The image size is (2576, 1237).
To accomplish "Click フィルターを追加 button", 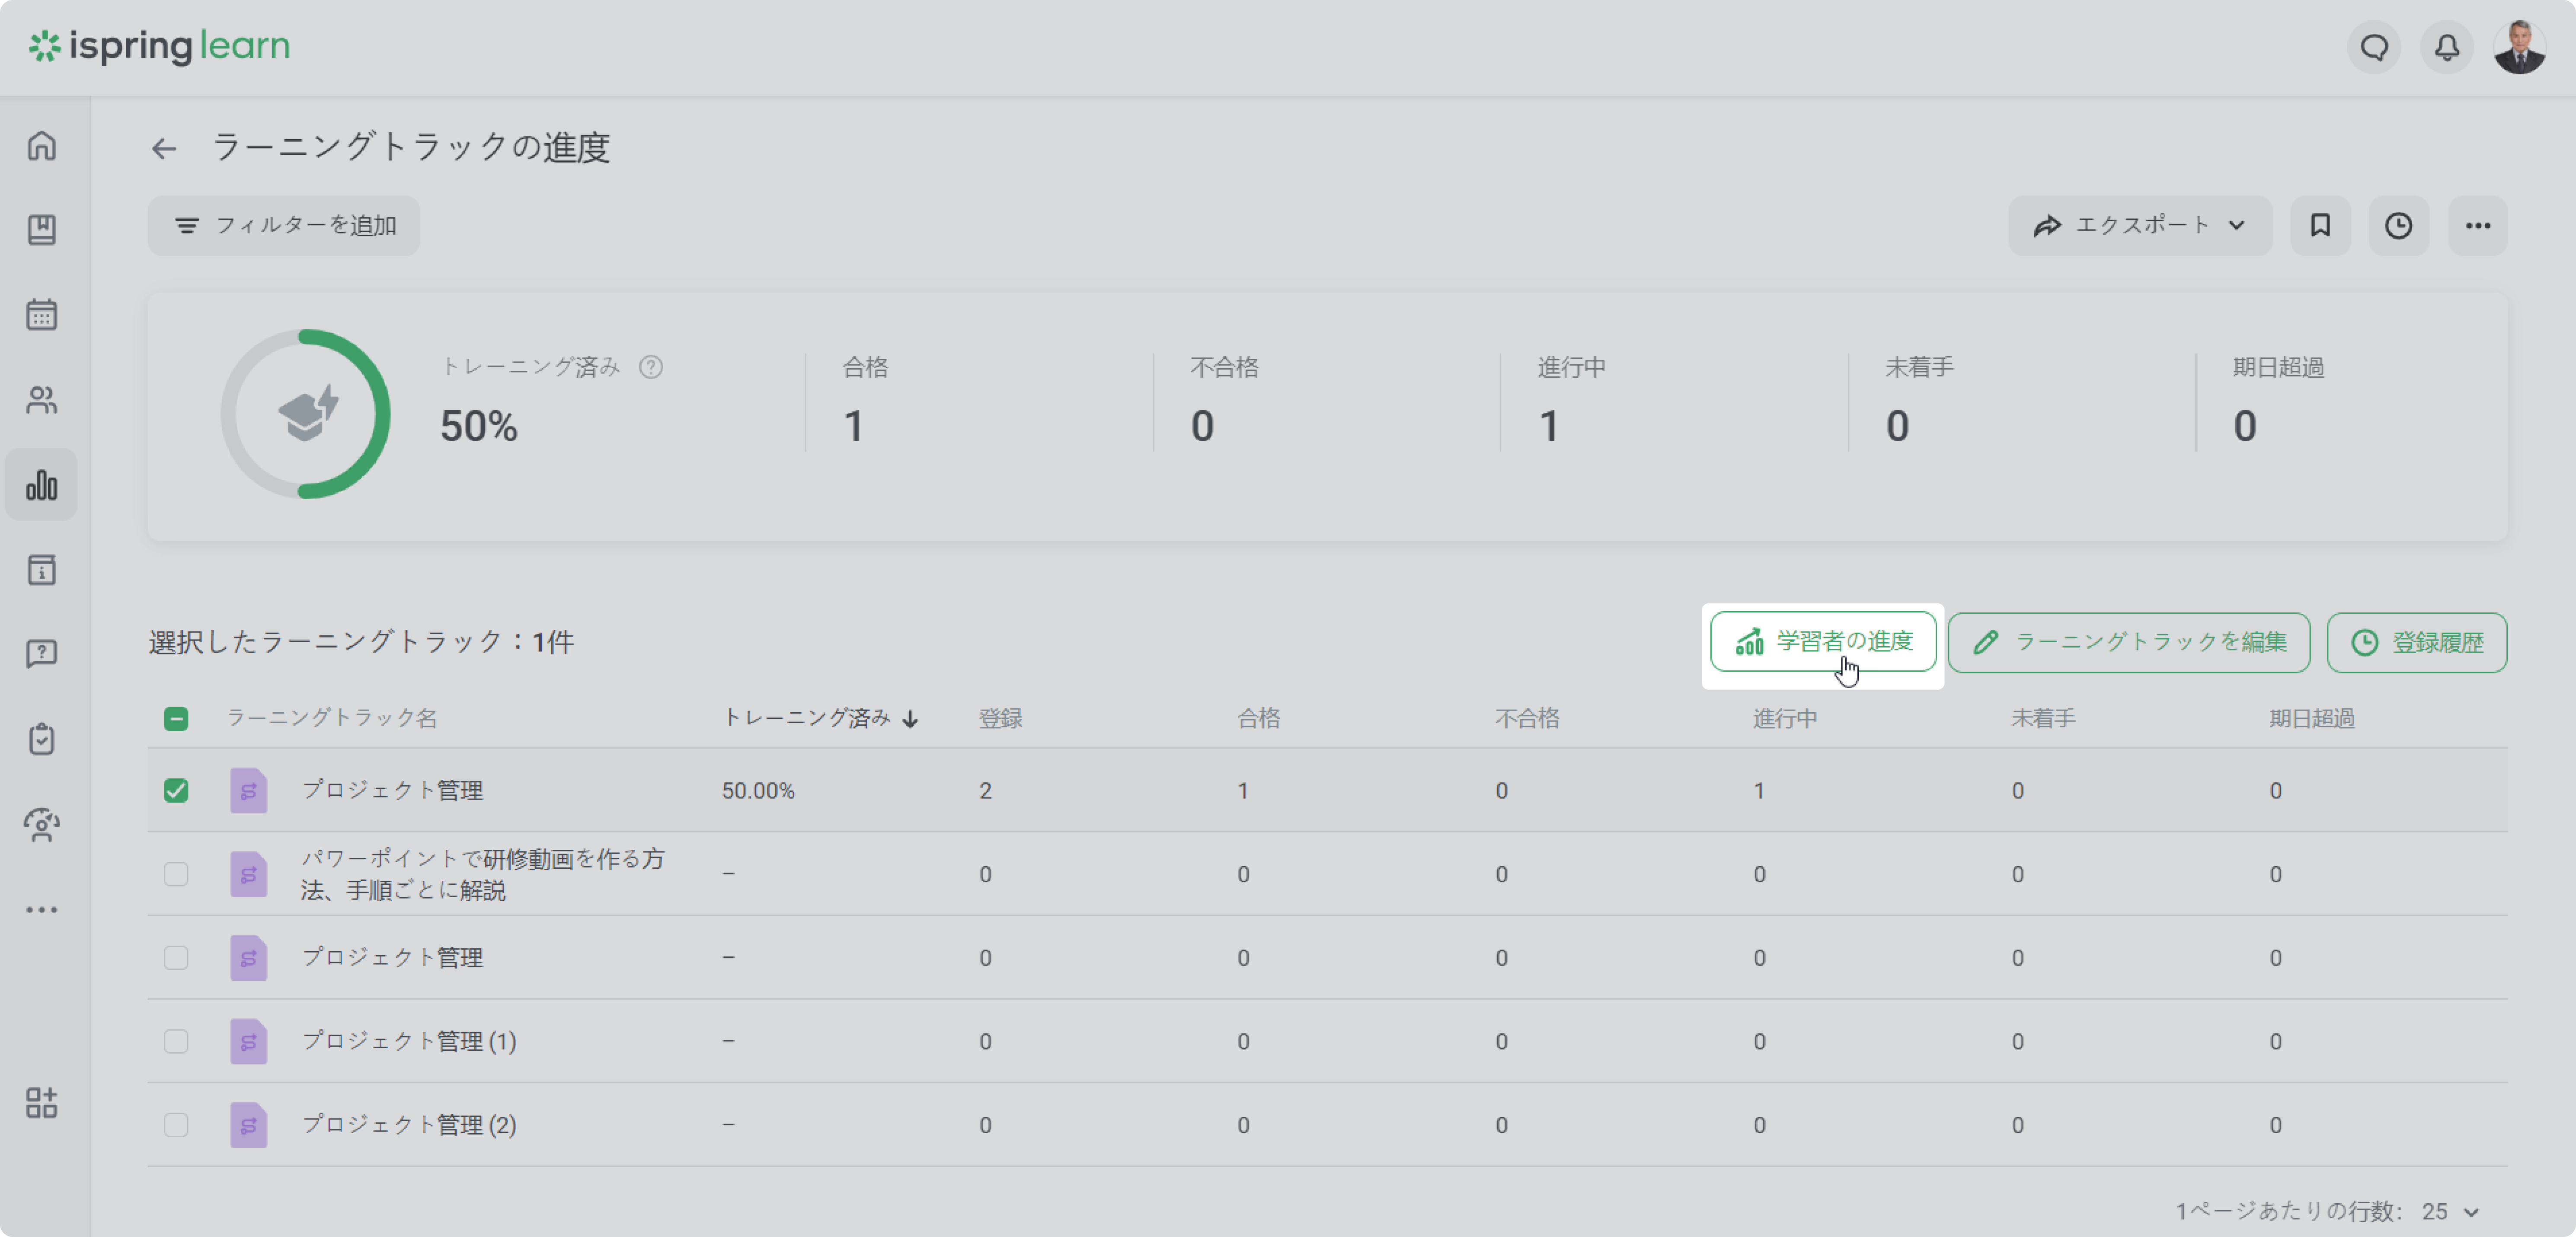I will click(284, 226).
